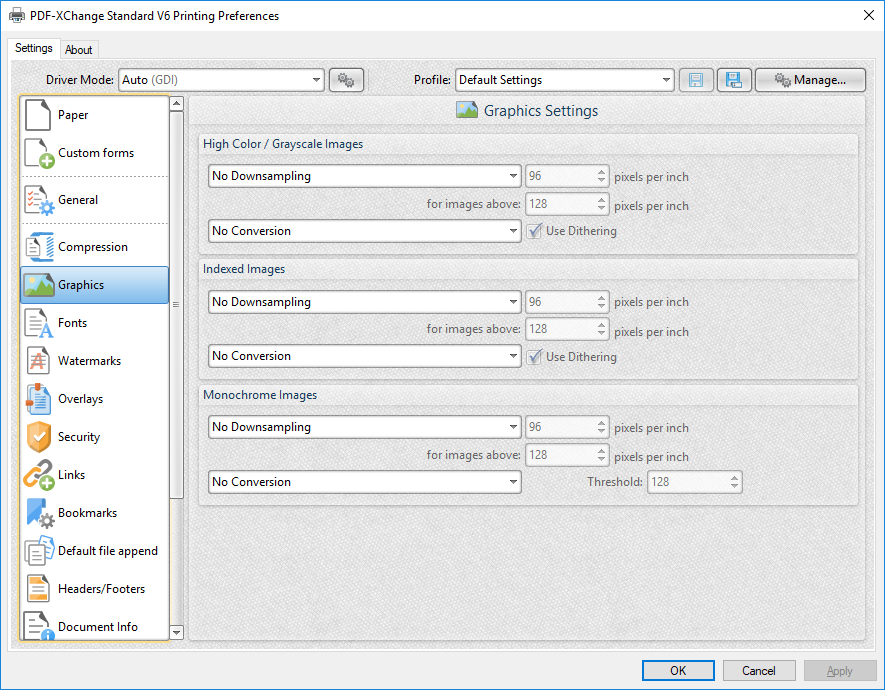Screen dimensions: 885x690
Task: Open High Color conversion dropdown
Action: (x=365, y=231)
